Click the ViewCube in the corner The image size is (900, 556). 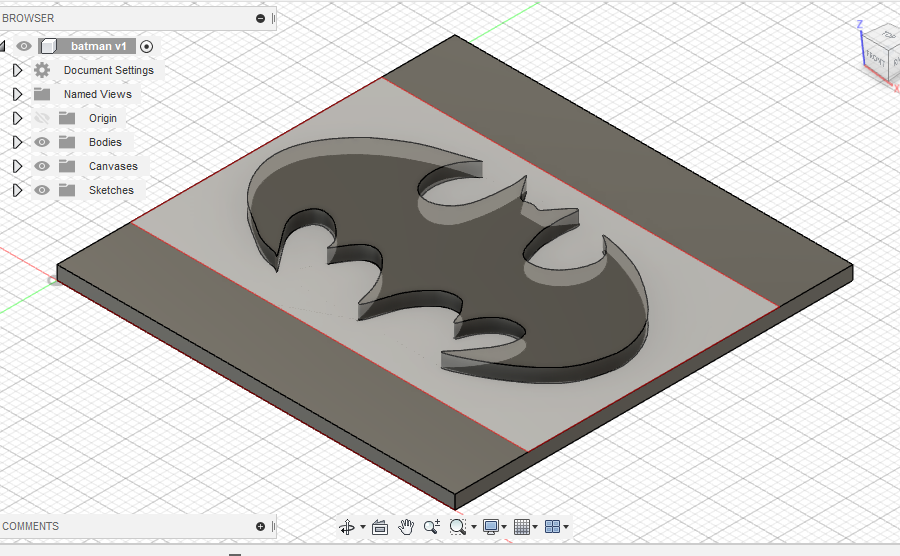(882, 55)
